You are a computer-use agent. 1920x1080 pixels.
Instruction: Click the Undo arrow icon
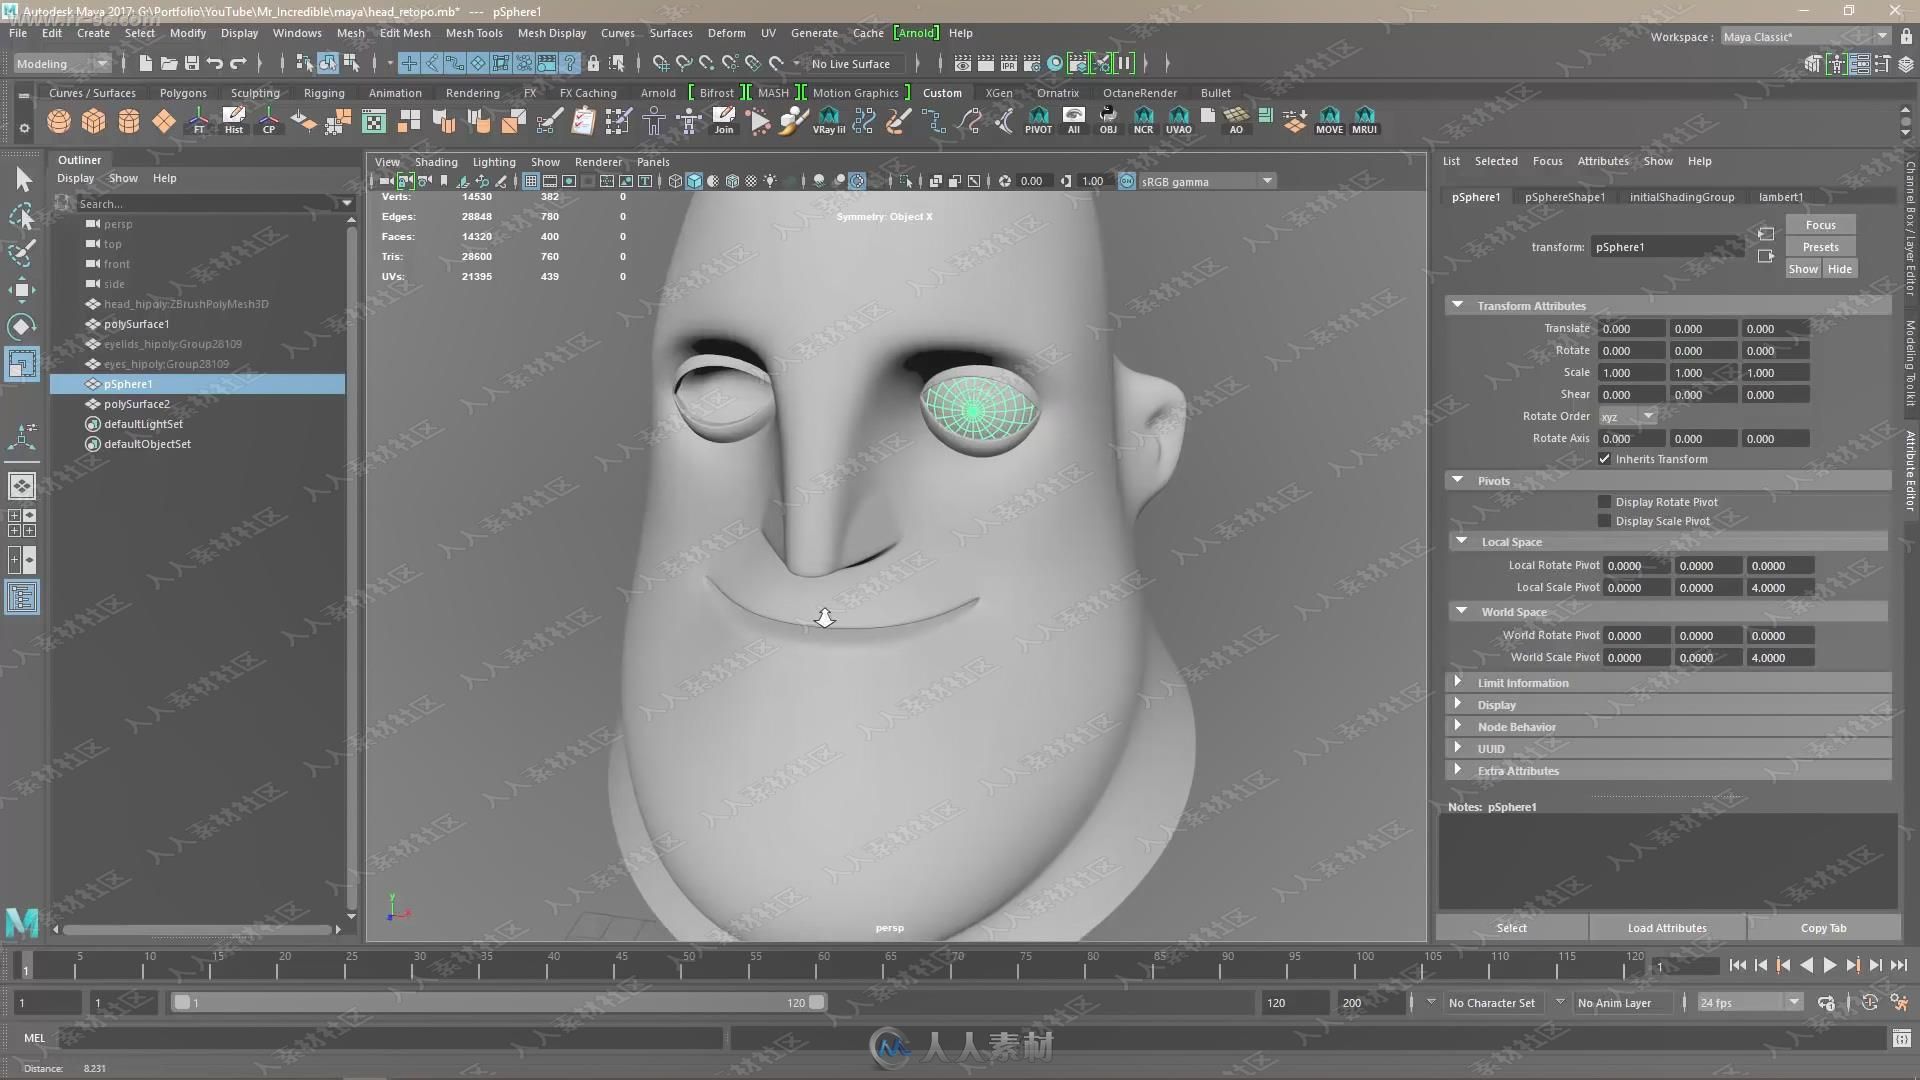coord(214,63)
